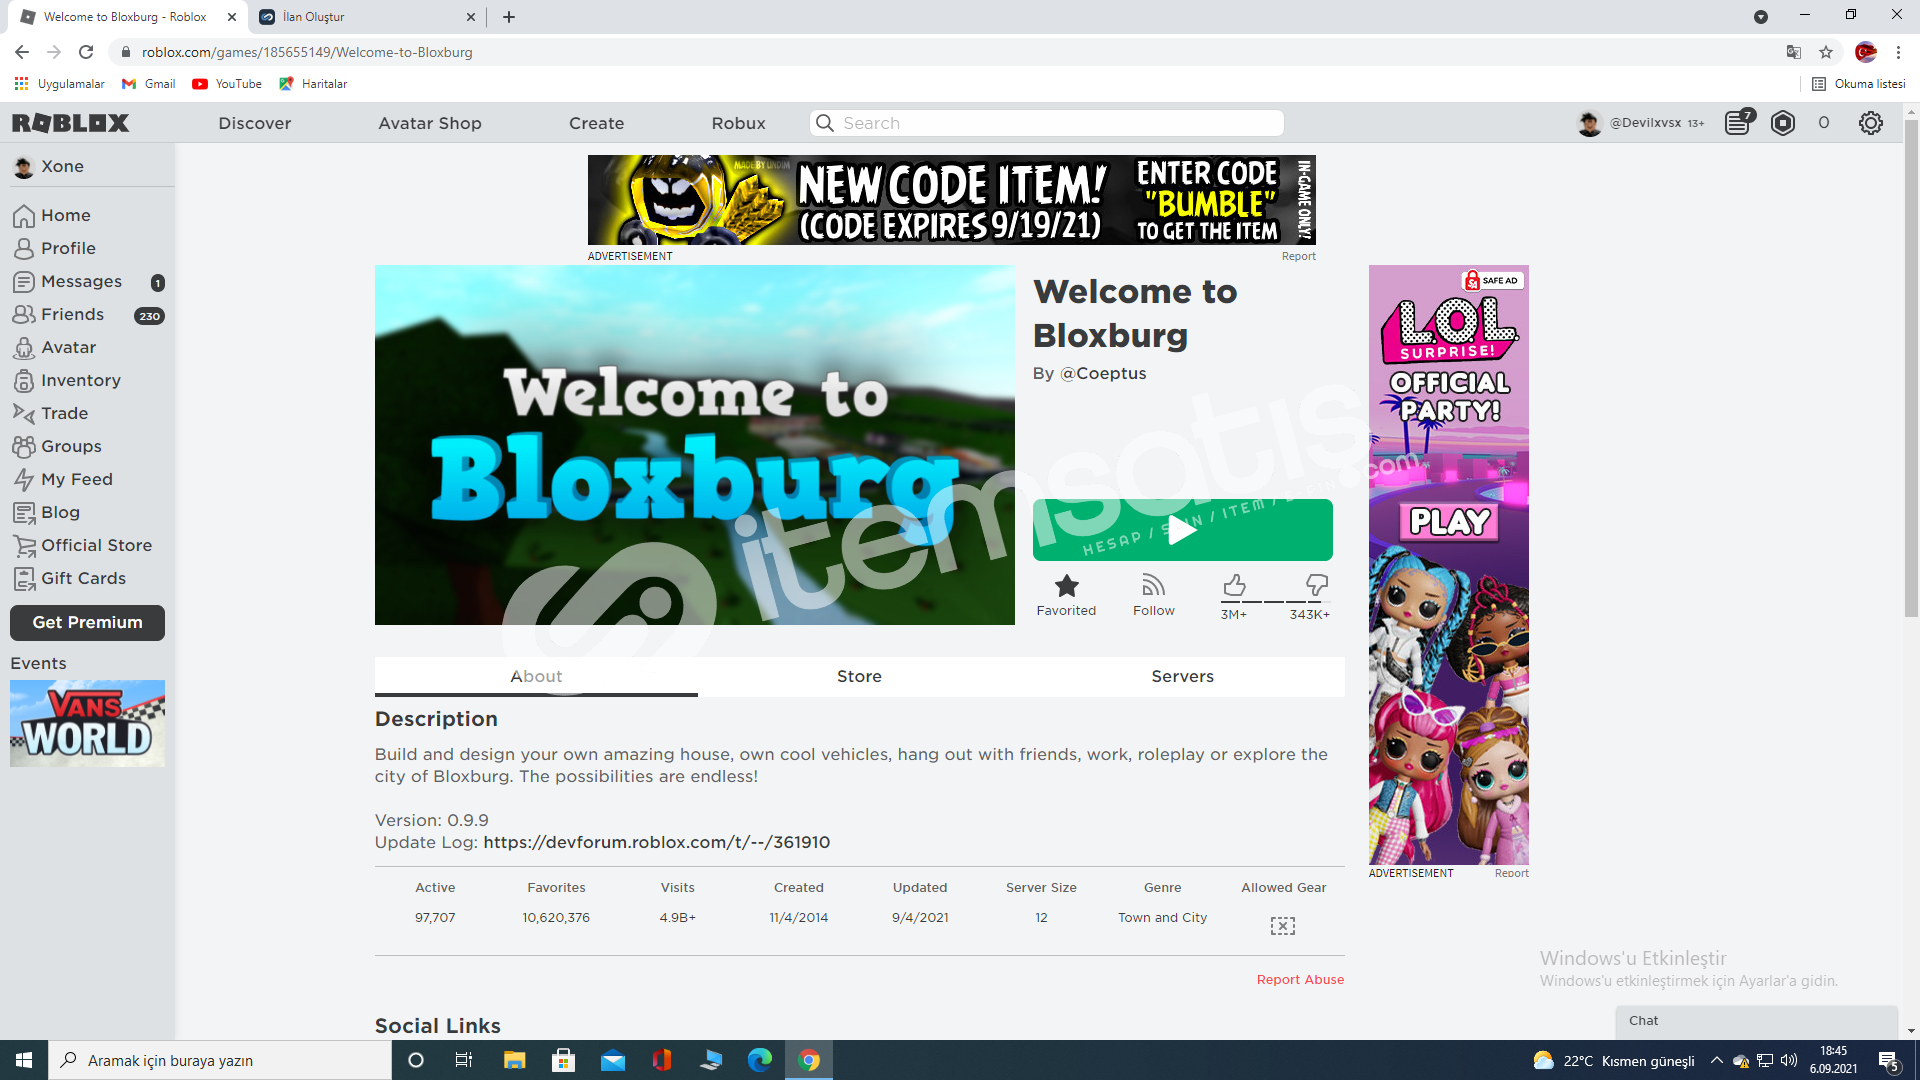
Task: Open the Vans World event thumbnail
Action: pyautogui.click(x=87, y=723)
